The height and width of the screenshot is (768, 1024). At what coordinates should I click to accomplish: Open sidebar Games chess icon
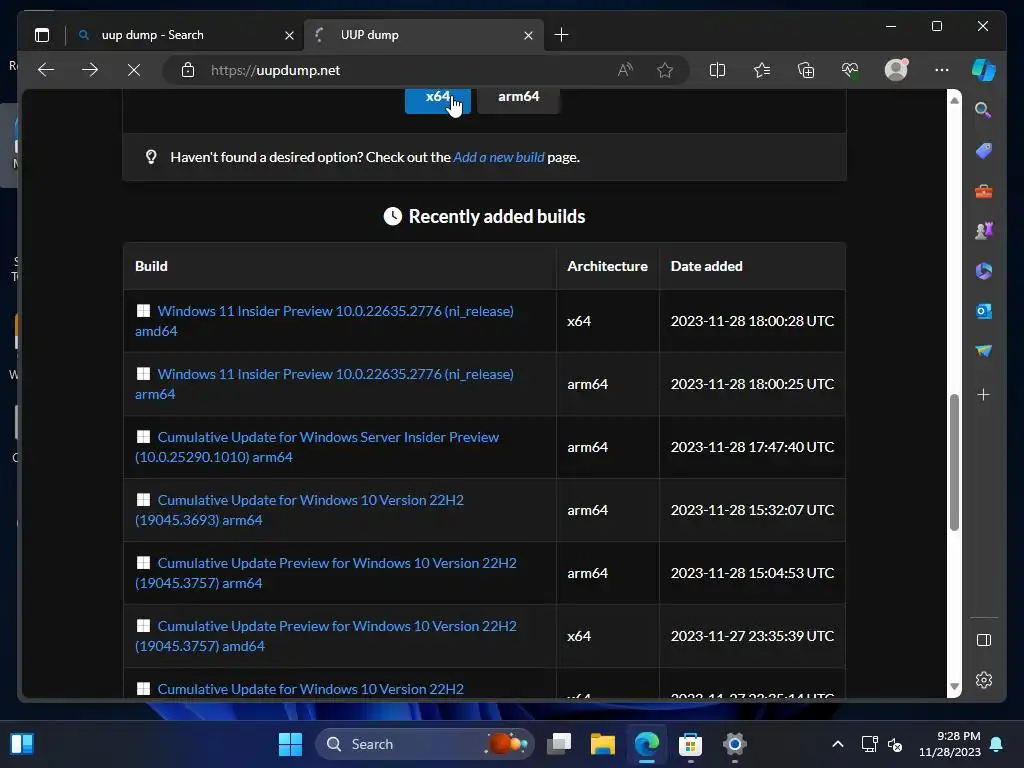984,231
